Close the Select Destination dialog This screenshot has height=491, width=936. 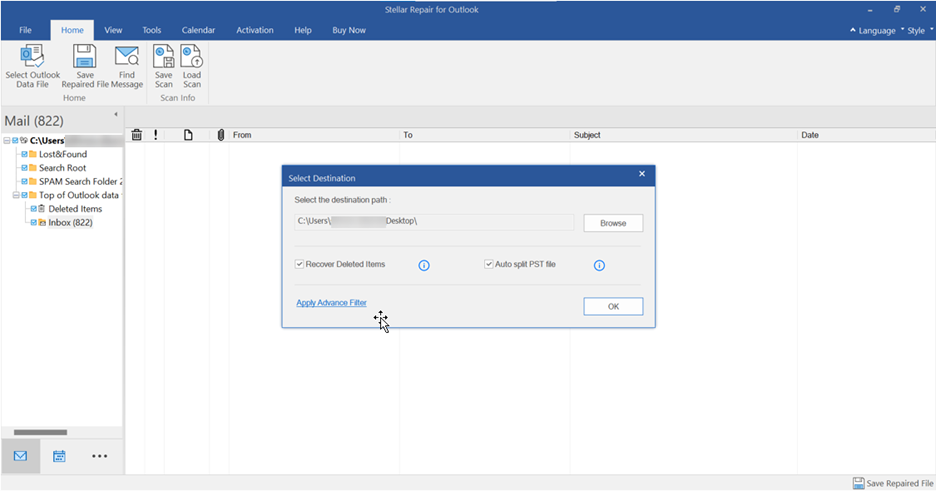[x=642, y=174]
